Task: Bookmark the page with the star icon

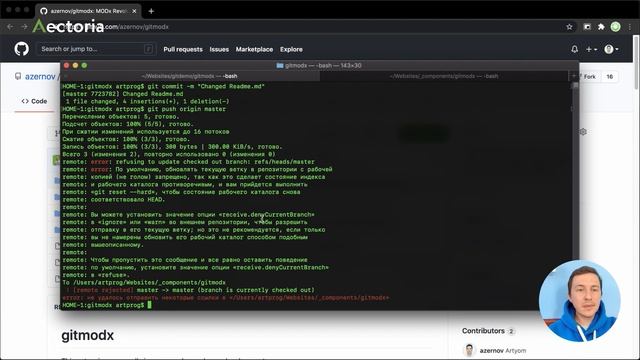Action: coord(569,27)
